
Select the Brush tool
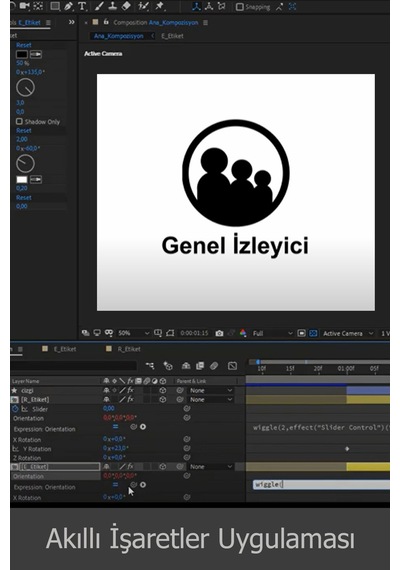(99, 6)
